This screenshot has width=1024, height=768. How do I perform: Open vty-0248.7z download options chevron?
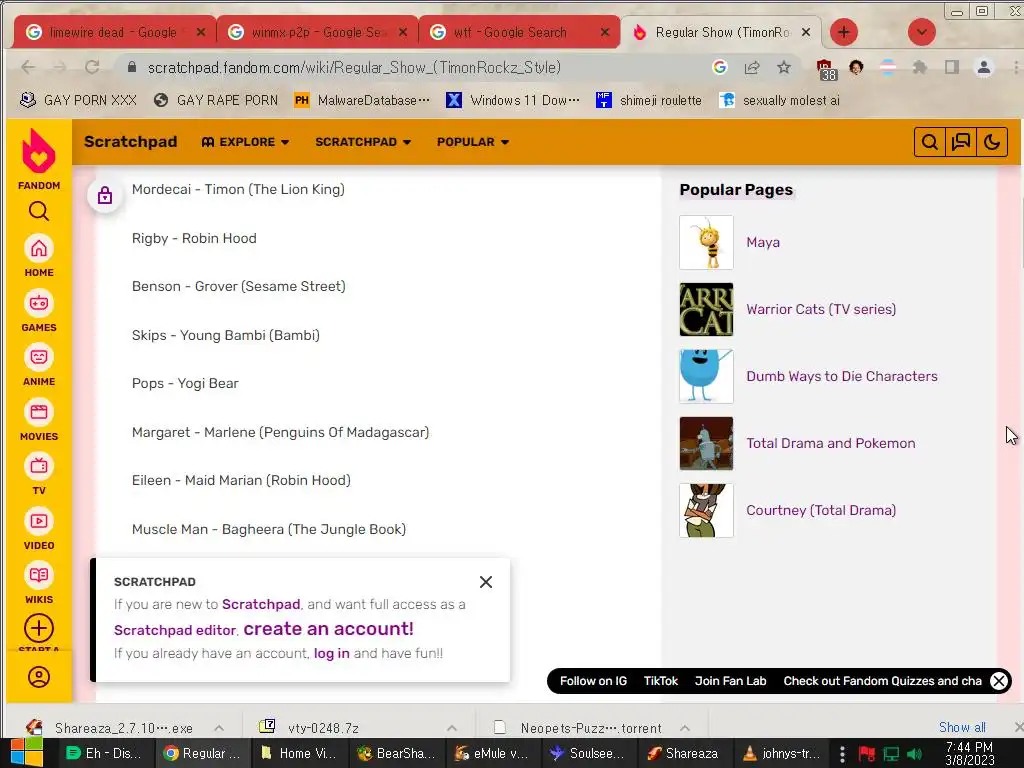(451, 728)
